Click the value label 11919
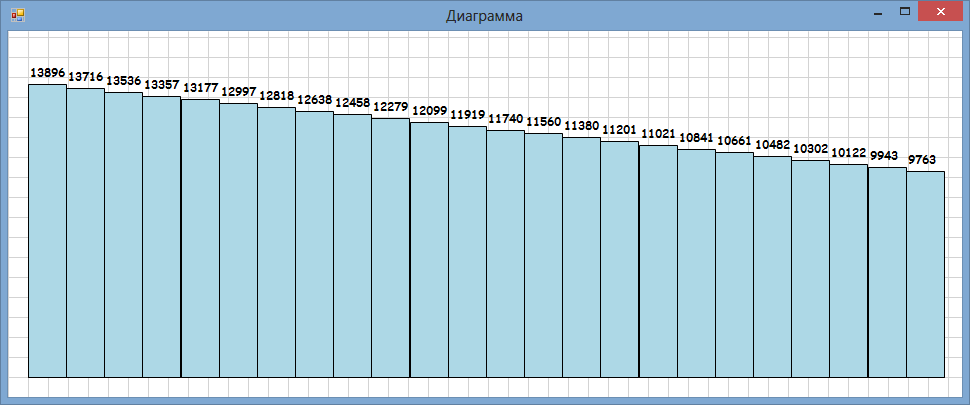The image size is (970, 405). click(x=468, y=115)
